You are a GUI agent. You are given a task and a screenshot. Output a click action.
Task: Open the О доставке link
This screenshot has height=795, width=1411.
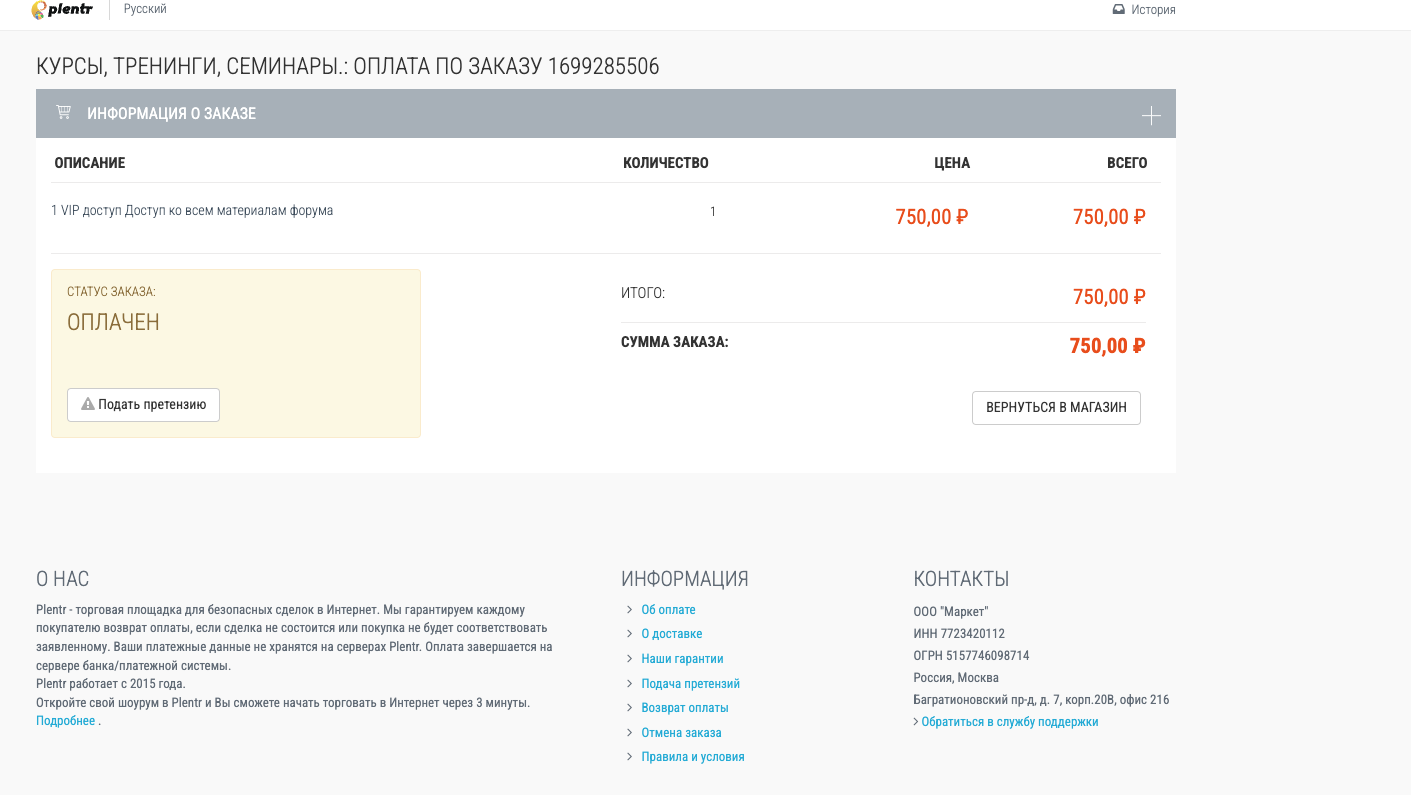[671, 634]
